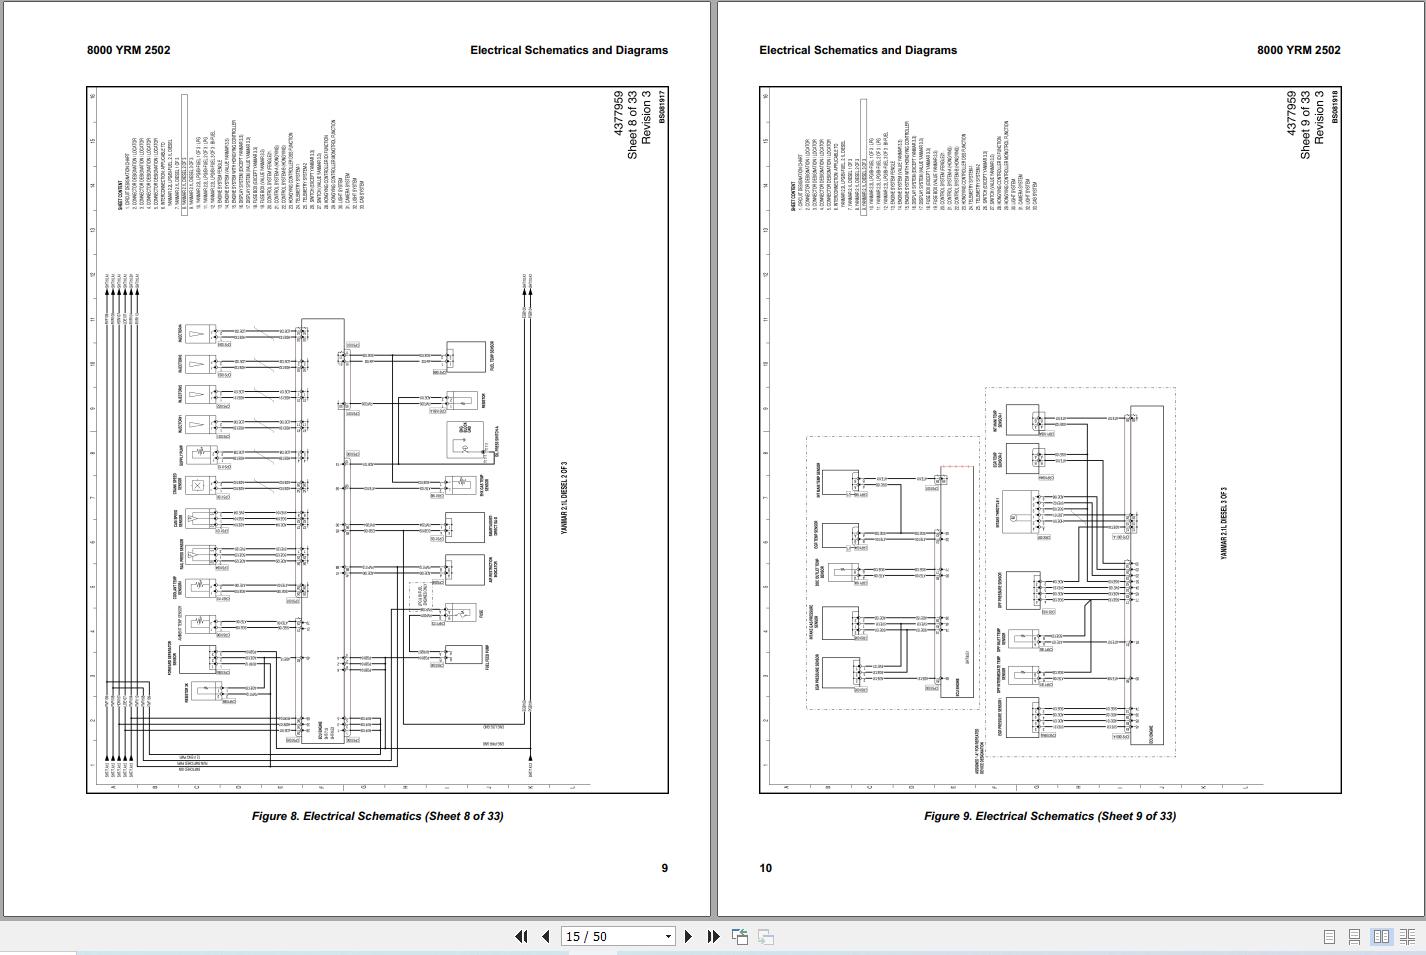Select the two-page facing view
Screen dimensions: 1426x955
point(1381,937)
